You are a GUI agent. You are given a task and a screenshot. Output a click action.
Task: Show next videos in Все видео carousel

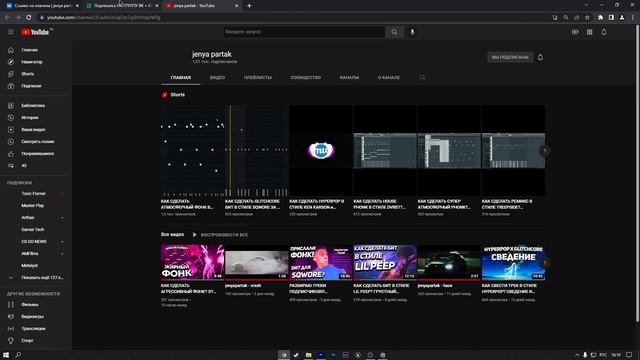click(545, 262)
